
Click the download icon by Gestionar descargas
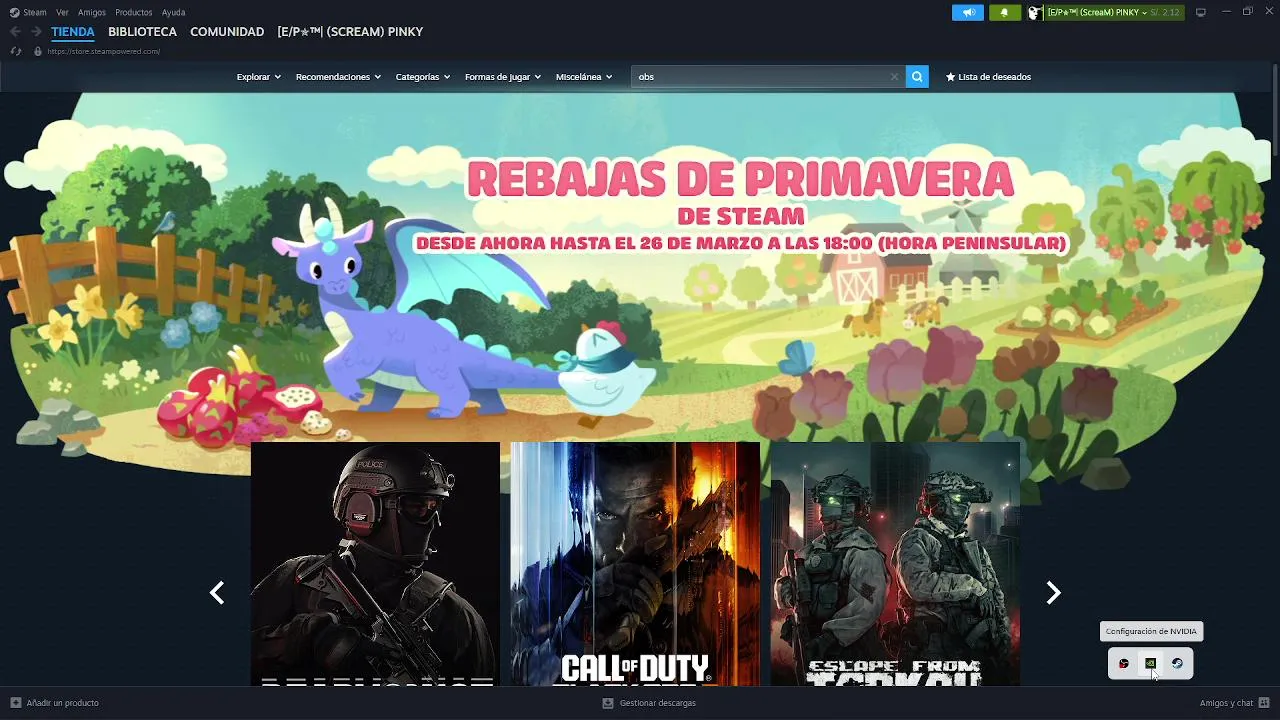point(607,703)
